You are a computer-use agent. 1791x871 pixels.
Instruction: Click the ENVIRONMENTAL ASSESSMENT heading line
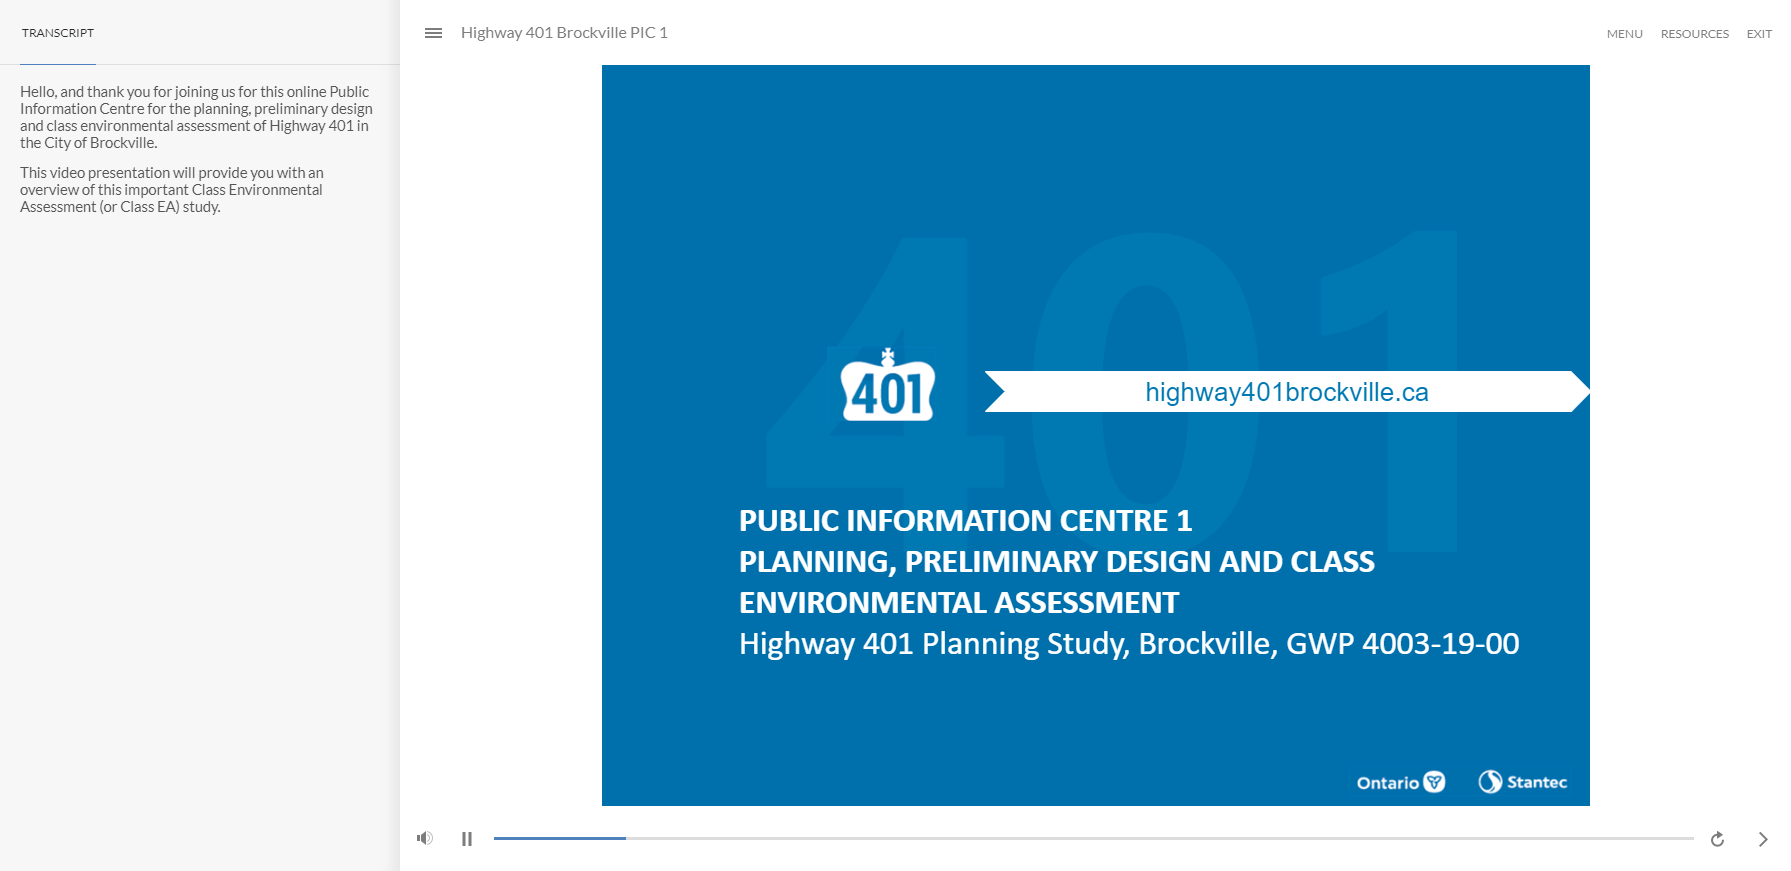click(959, 603)
